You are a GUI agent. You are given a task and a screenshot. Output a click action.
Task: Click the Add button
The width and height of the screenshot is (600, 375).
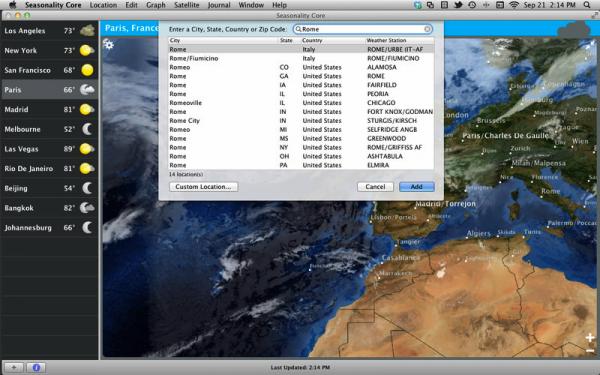[417, 187]
